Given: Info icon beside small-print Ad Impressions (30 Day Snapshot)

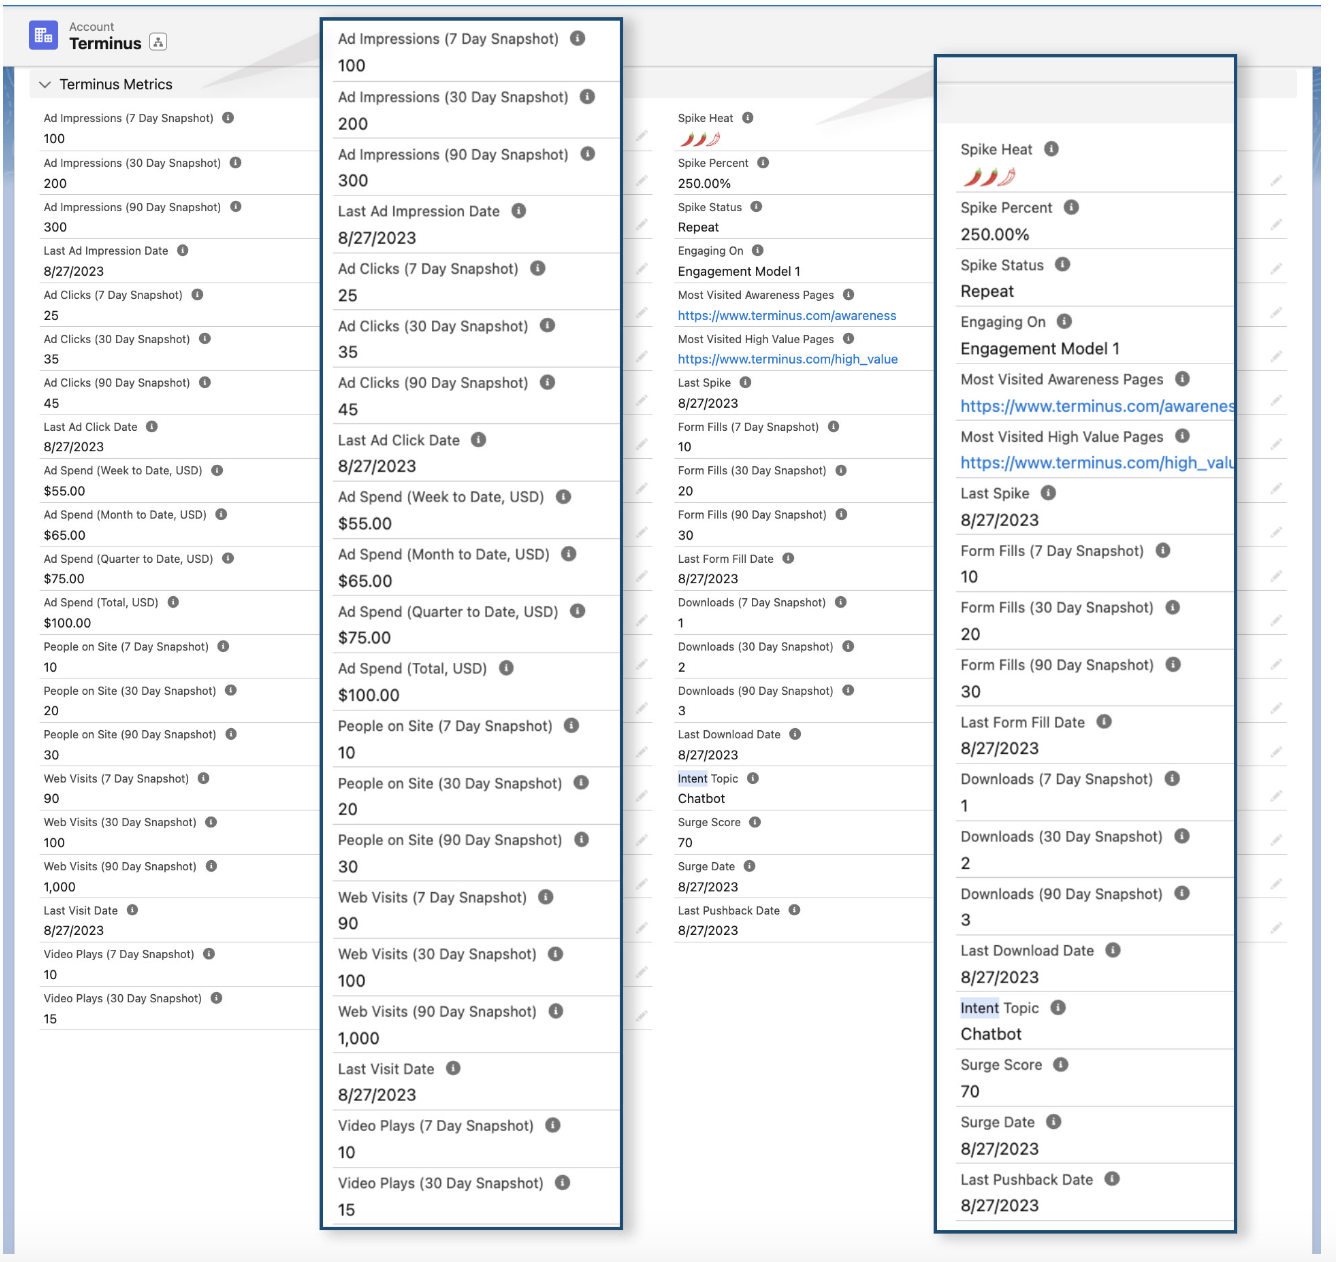Looking at the screenshot, I should tap(236, 162).
